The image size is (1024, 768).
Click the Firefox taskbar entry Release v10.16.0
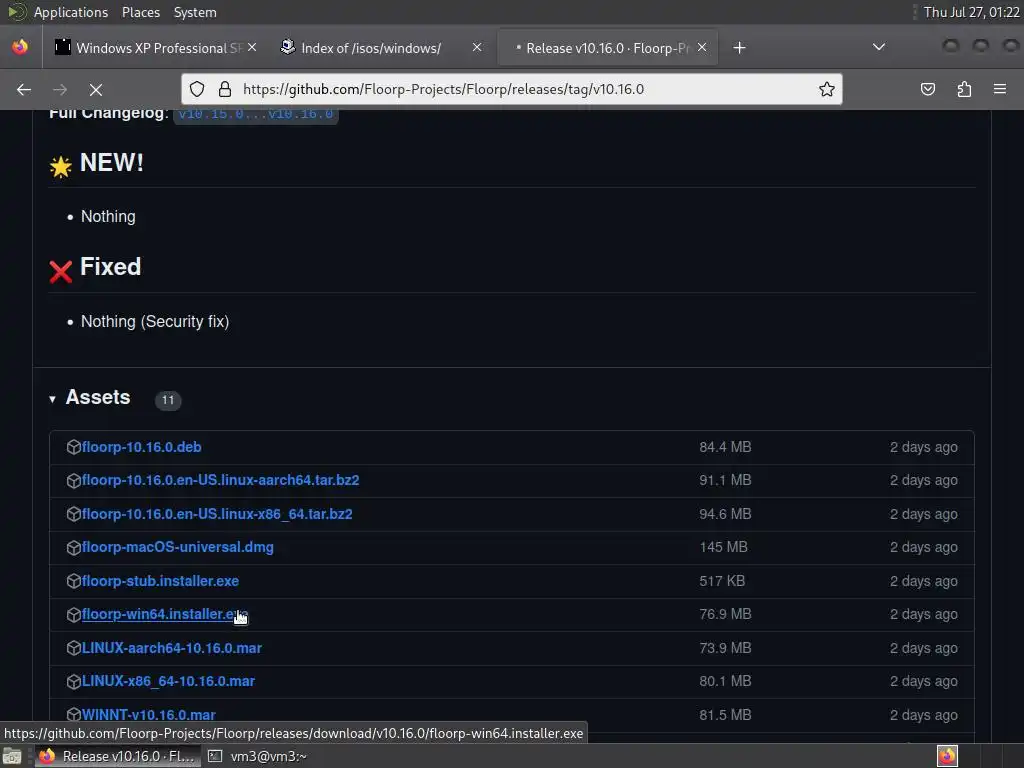click(x=117, y=756)
